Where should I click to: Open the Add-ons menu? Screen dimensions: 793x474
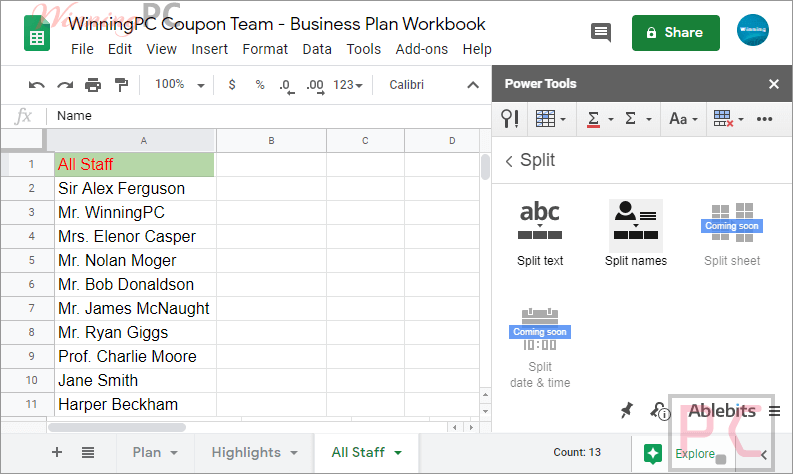(x=422, y=49)
